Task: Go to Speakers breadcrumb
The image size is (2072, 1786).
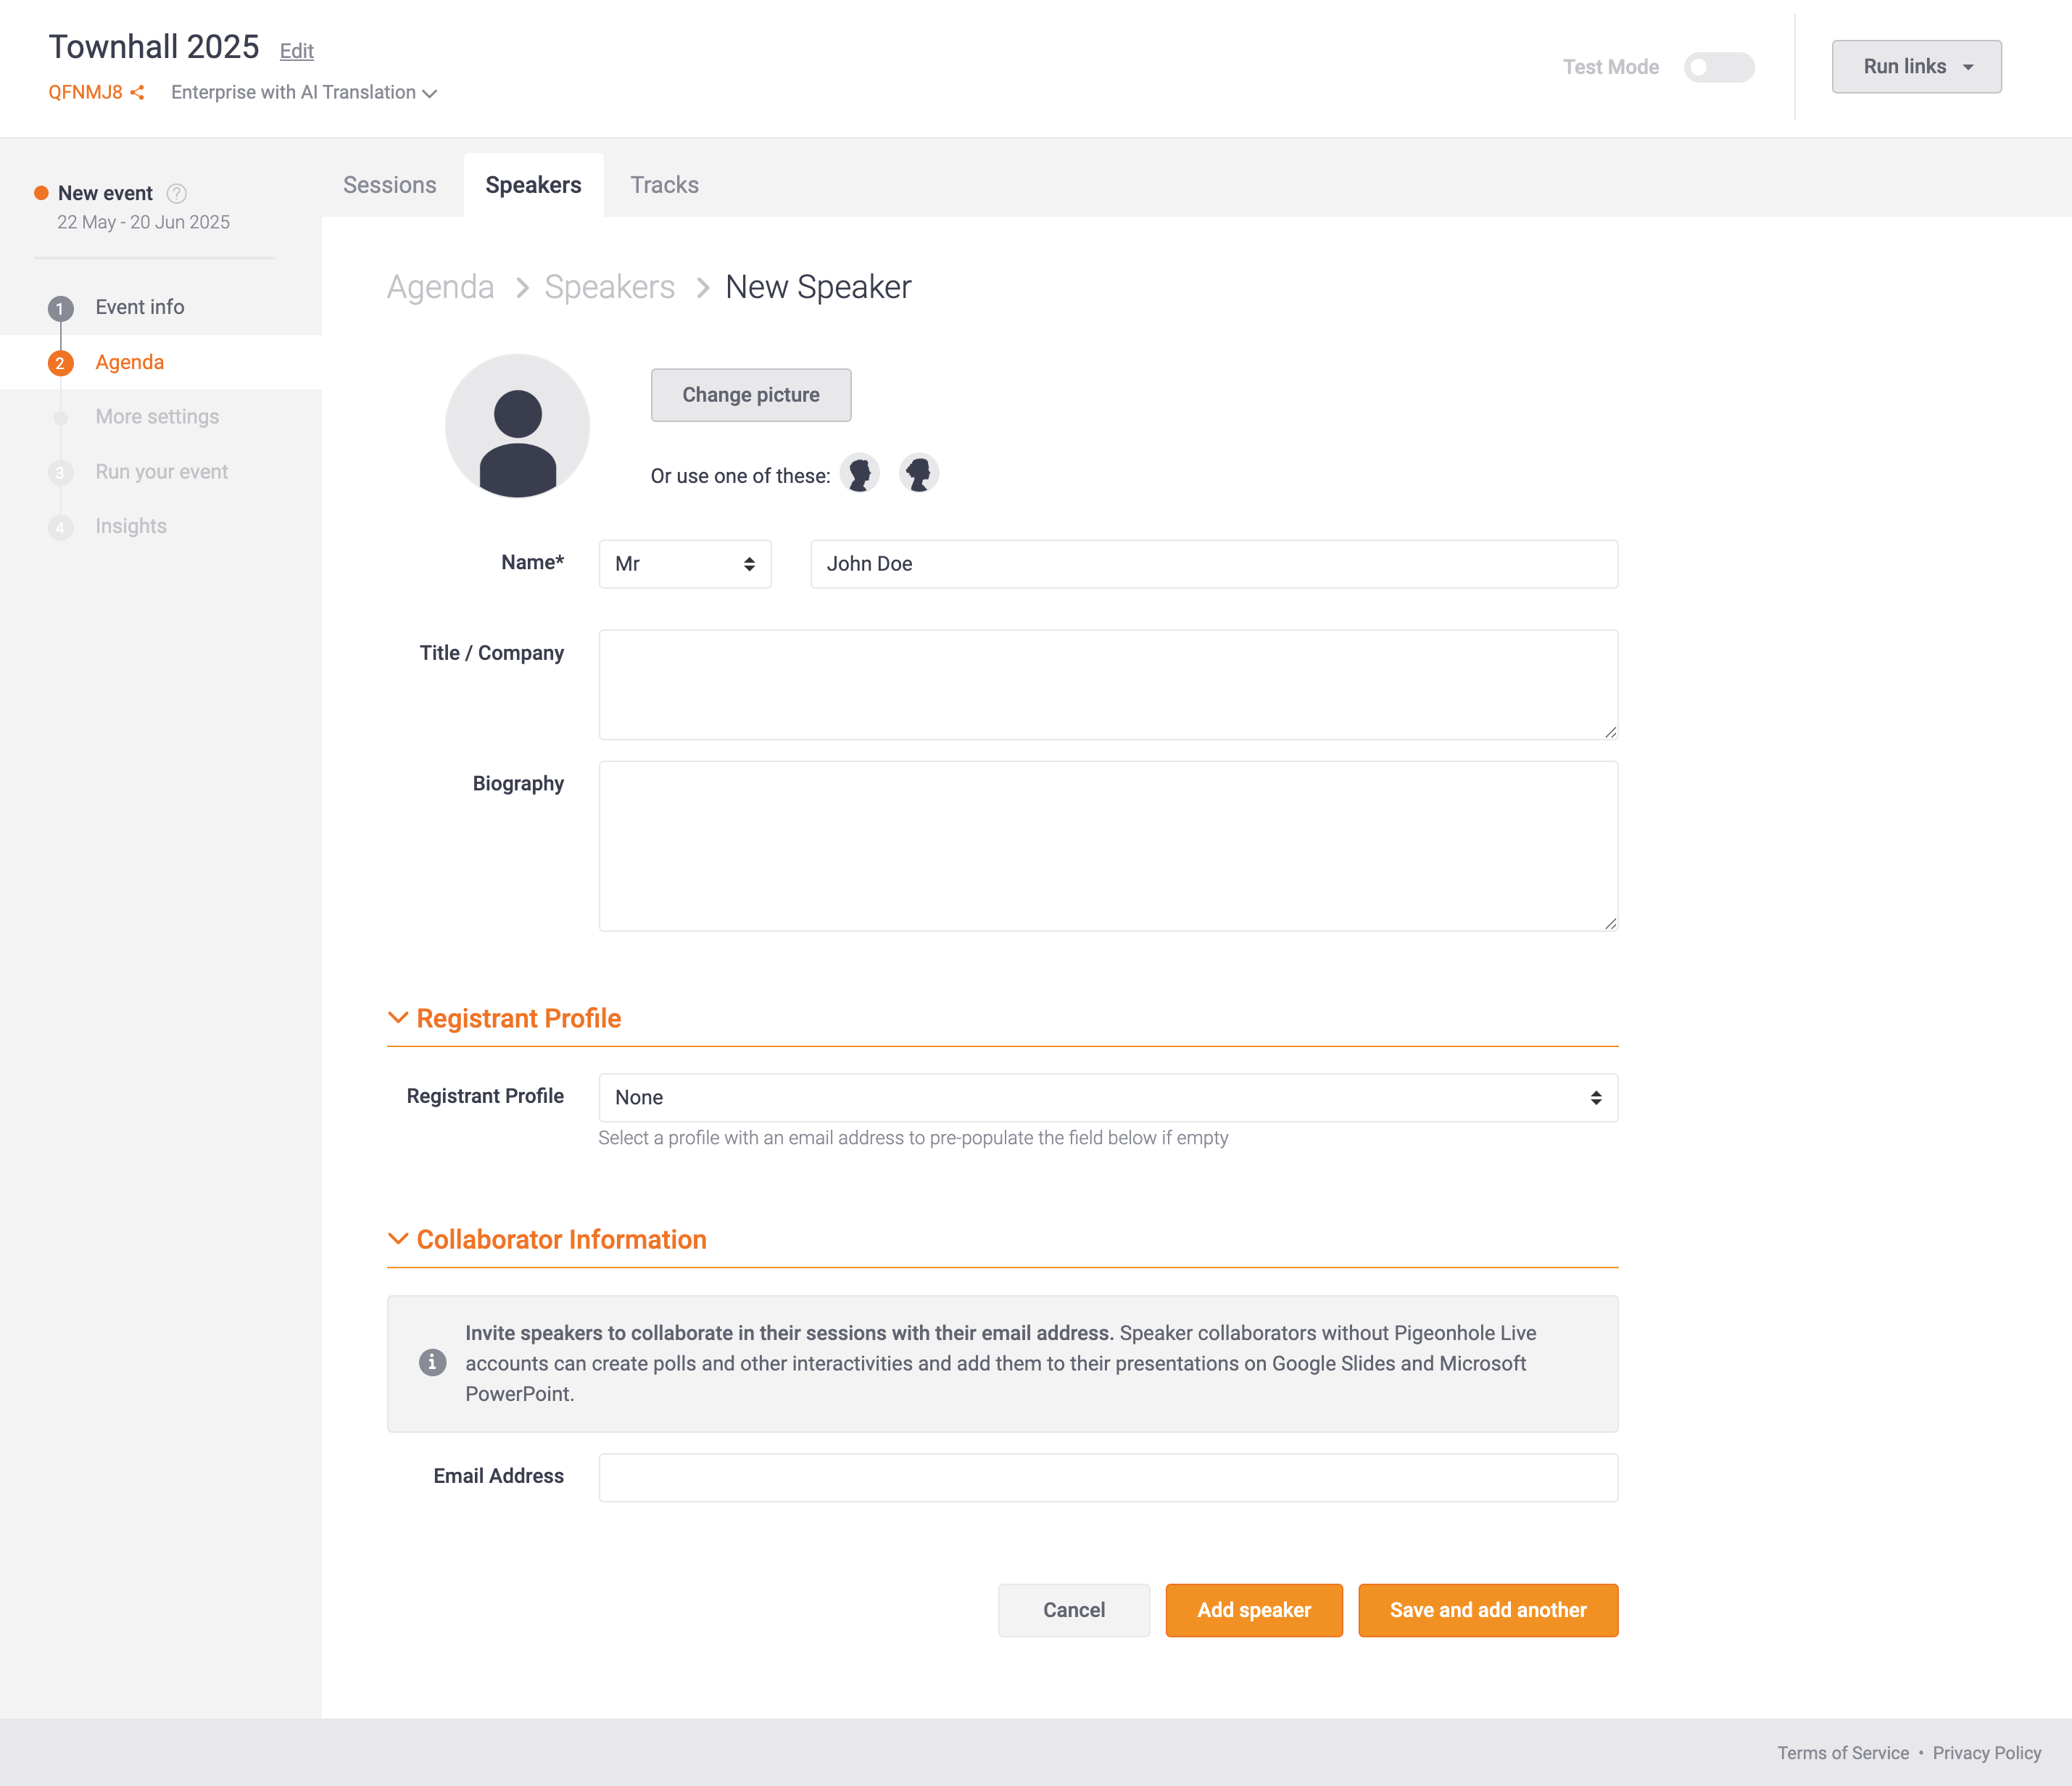Action: [x=610, y=287]
